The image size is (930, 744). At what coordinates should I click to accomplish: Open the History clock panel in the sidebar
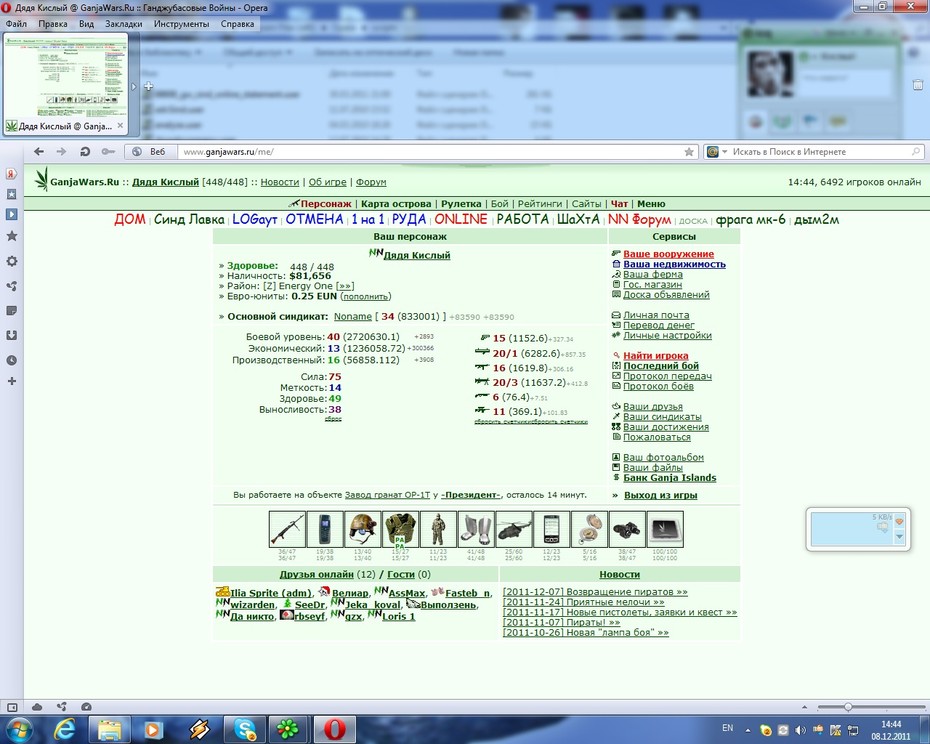click(11, 360)
